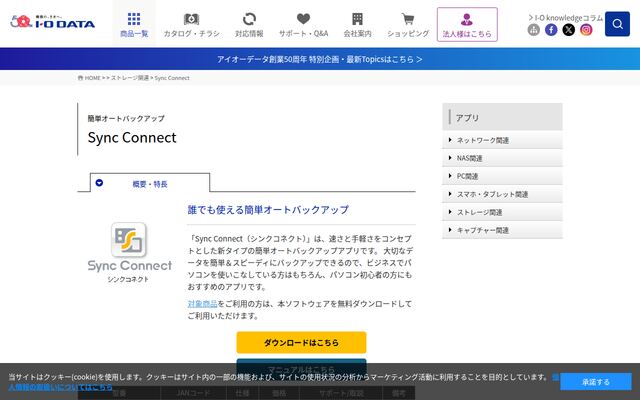
Task: Open the 対象商品 link
Action: tap(202, 304)
